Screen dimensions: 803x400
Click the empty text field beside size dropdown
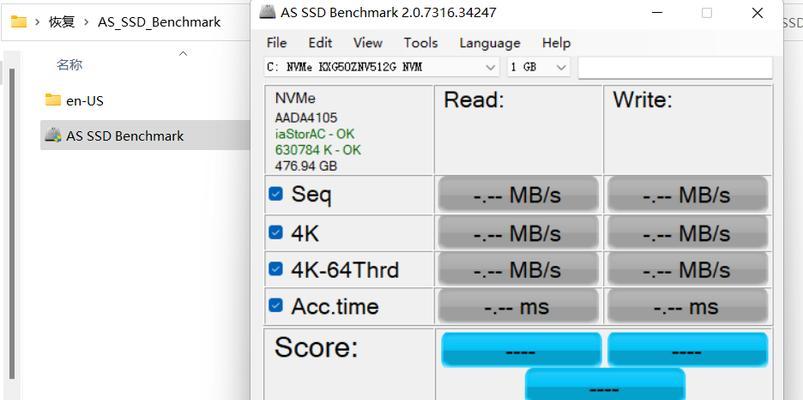pyautogui.click(x=675, y=68)
